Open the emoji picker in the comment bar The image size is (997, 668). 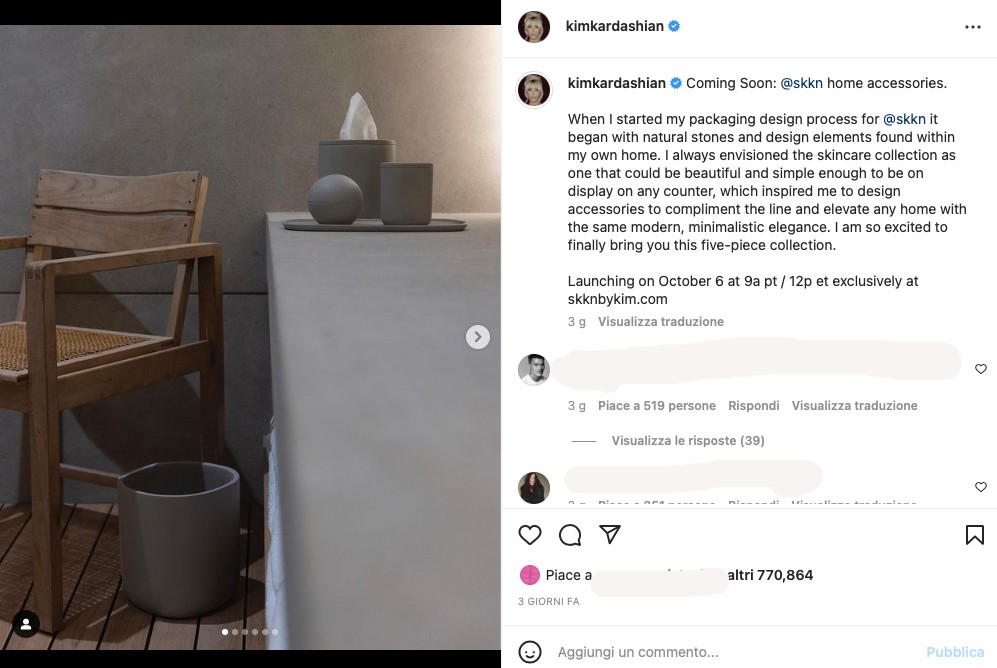coord(530,651)
